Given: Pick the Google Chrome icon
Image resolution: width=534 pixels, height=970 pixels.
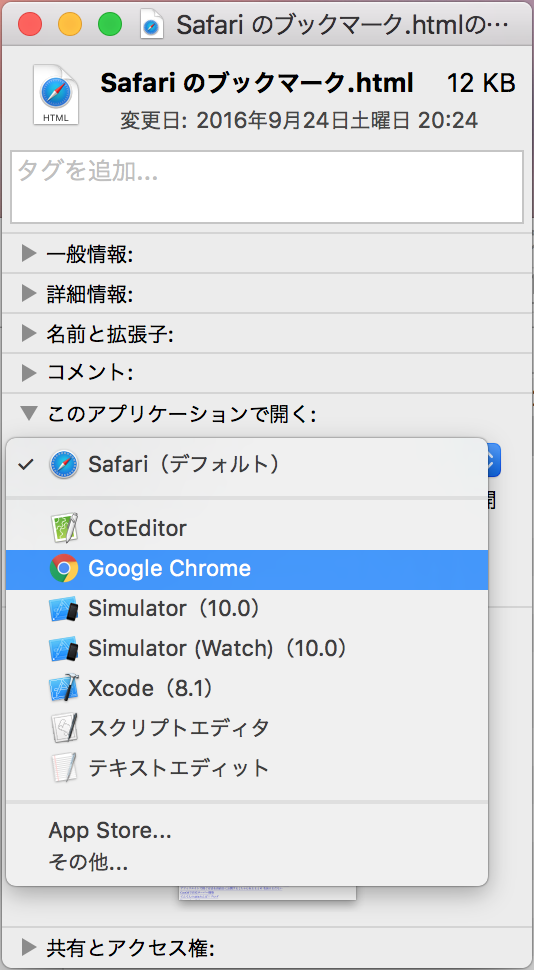Looking at the screenshot, I should click(x=64, y=569).
